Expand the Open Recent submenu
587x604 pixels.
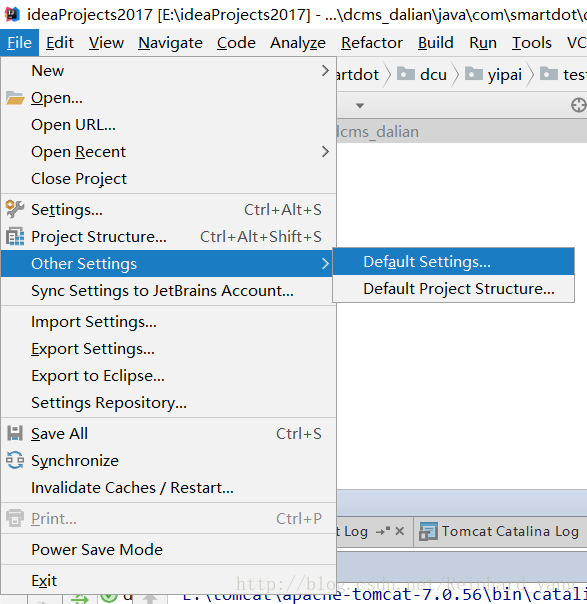[x=168, y=152]
